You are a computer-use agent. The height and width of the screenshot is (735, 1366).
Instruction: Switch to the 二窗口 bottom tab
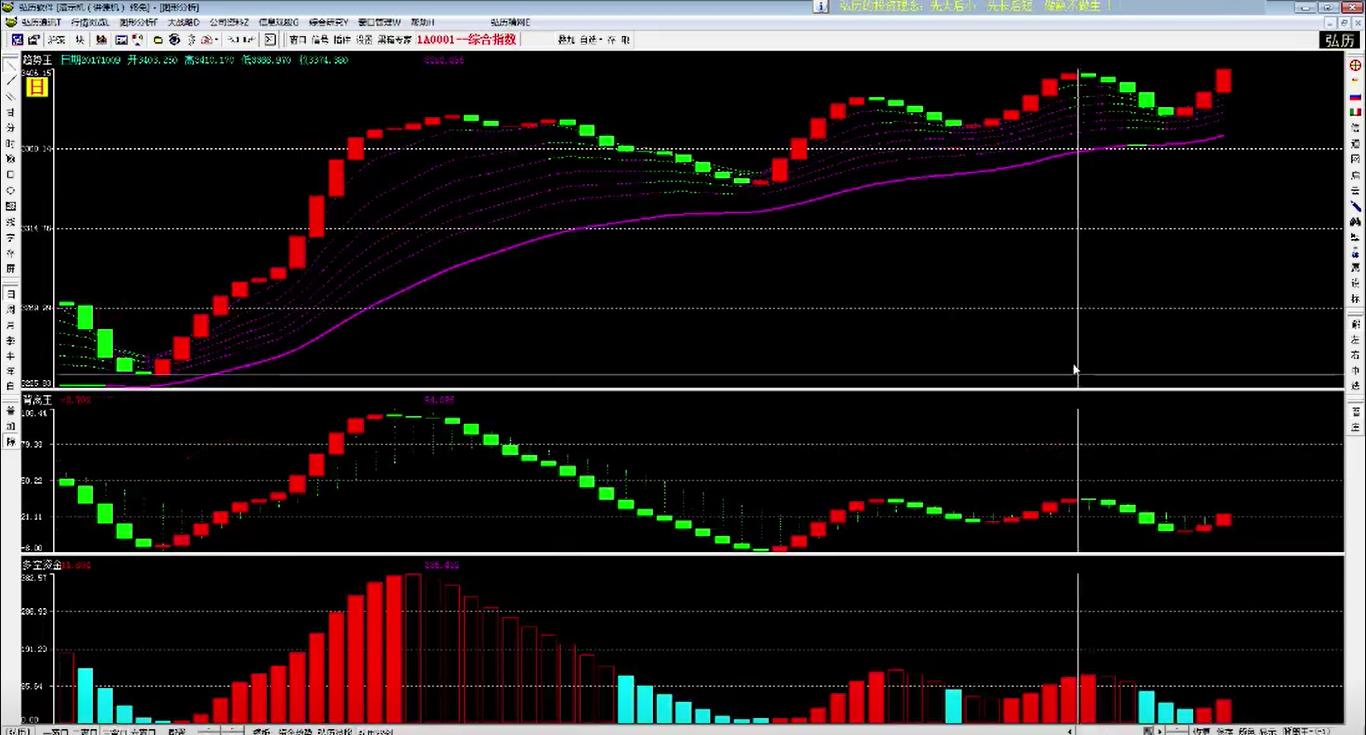[x=87, y=731]
